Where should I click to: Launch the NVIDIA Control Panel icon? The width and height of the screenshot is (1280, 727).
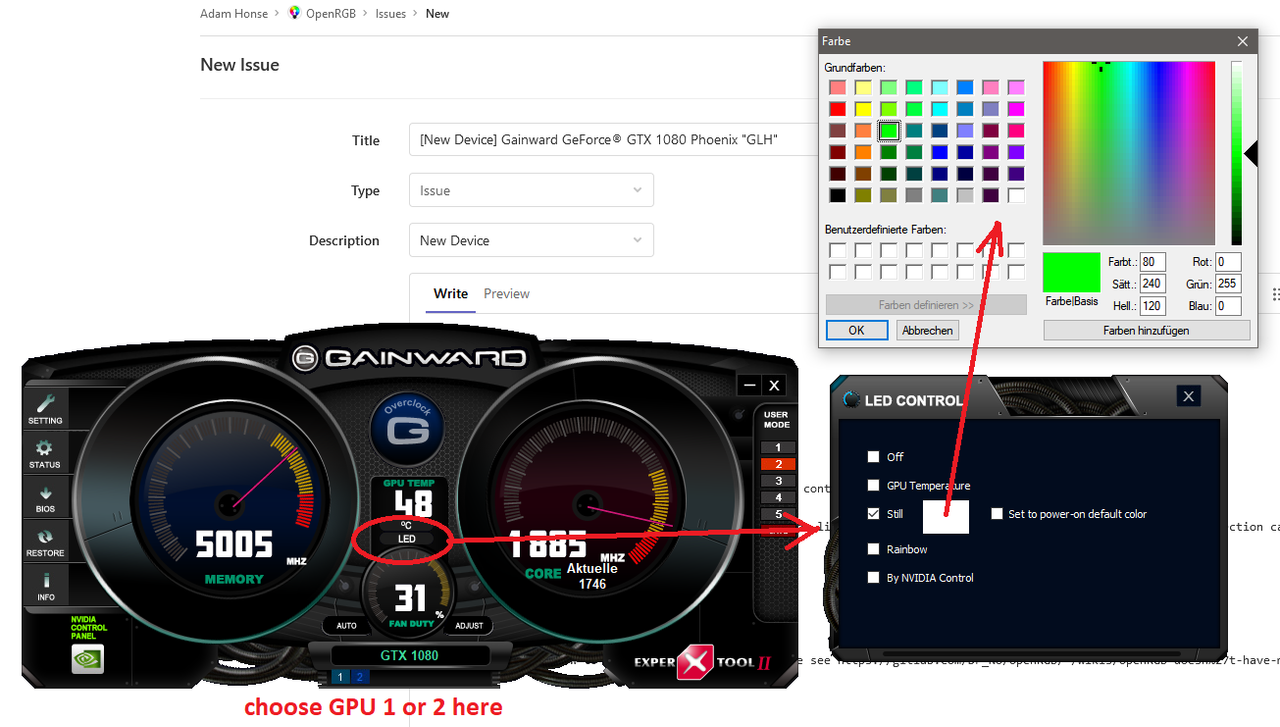[86, 658]
